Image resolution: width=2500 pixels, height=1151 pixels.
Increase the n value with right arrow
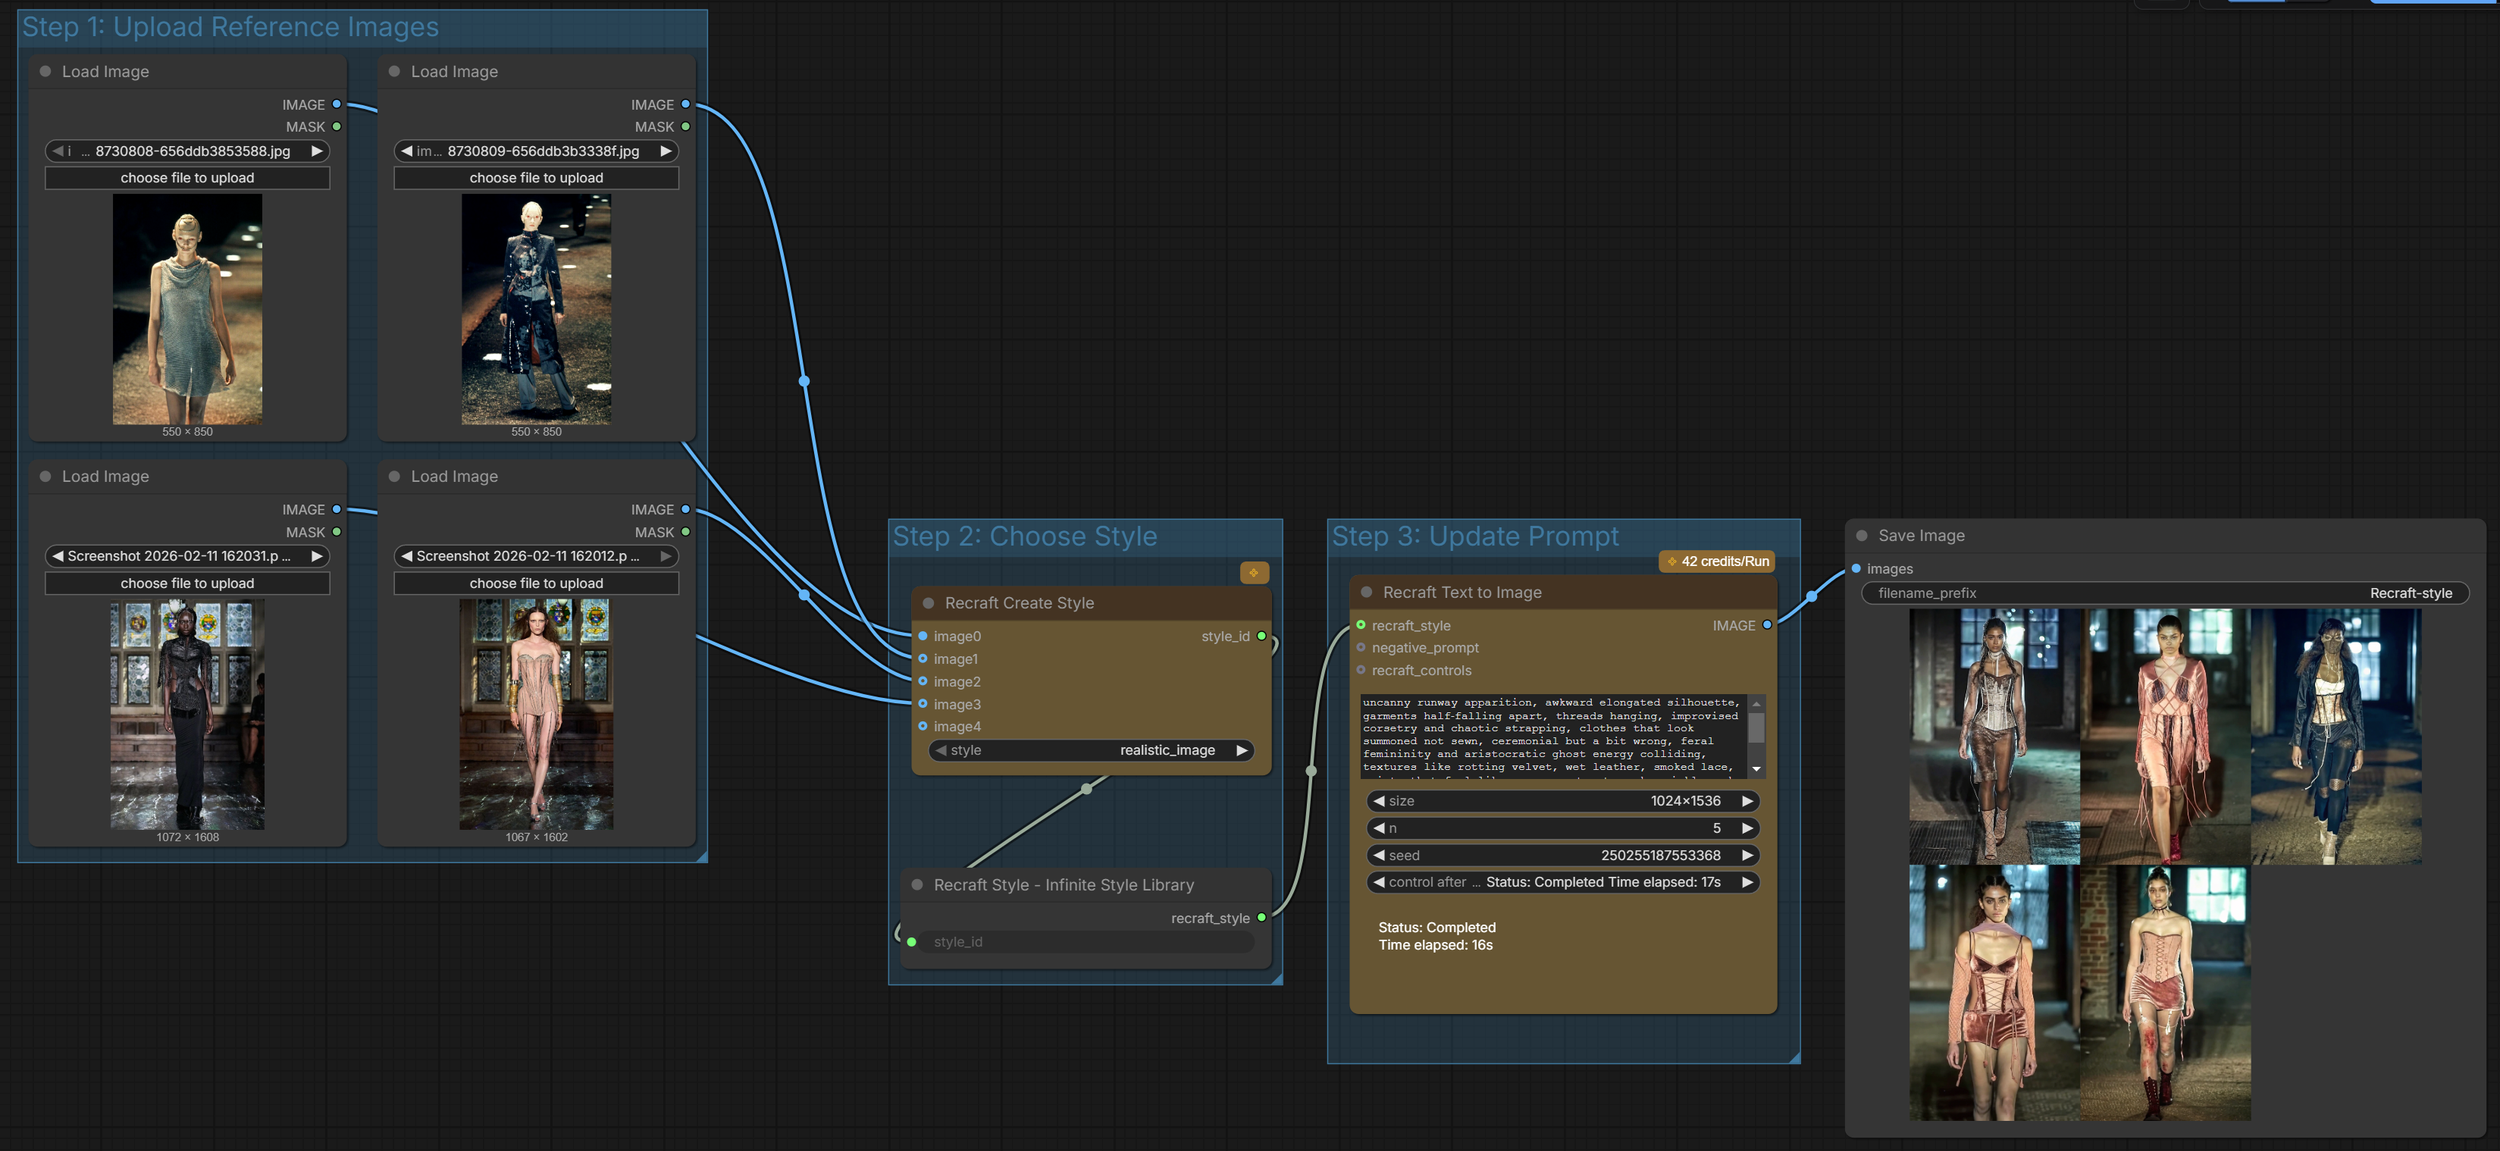[1747, 828]
